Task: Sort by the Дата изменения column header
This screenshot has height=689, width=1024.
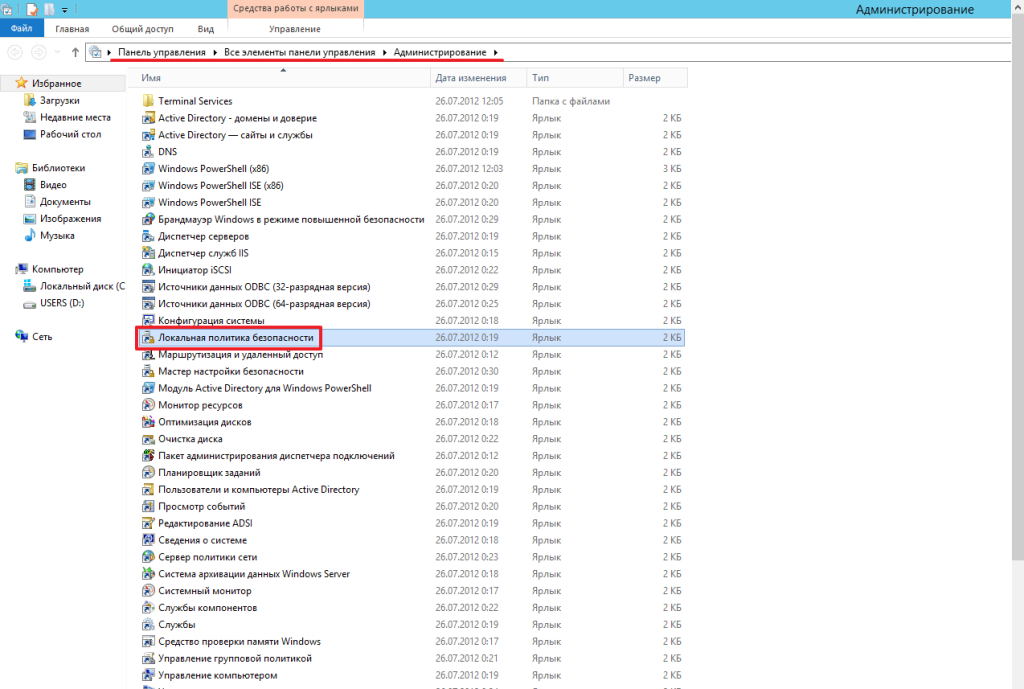Action: [470, 77]
